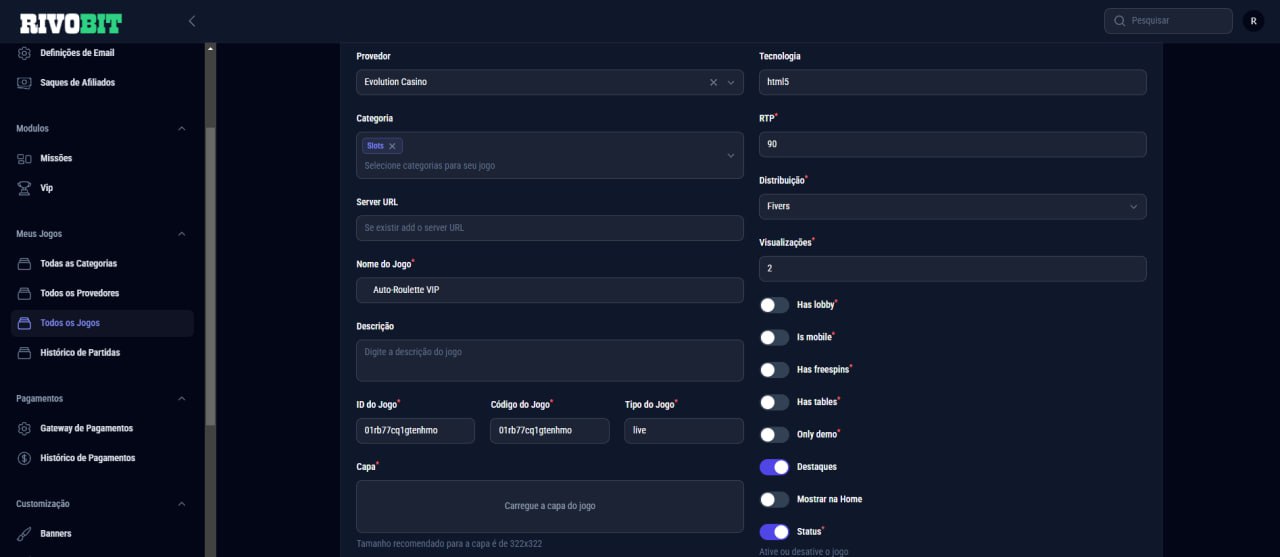Screen dimensions: 1280x557
Task: Click the search magnifier icon
Action: pyautogui.click(x=1120, y=21)
